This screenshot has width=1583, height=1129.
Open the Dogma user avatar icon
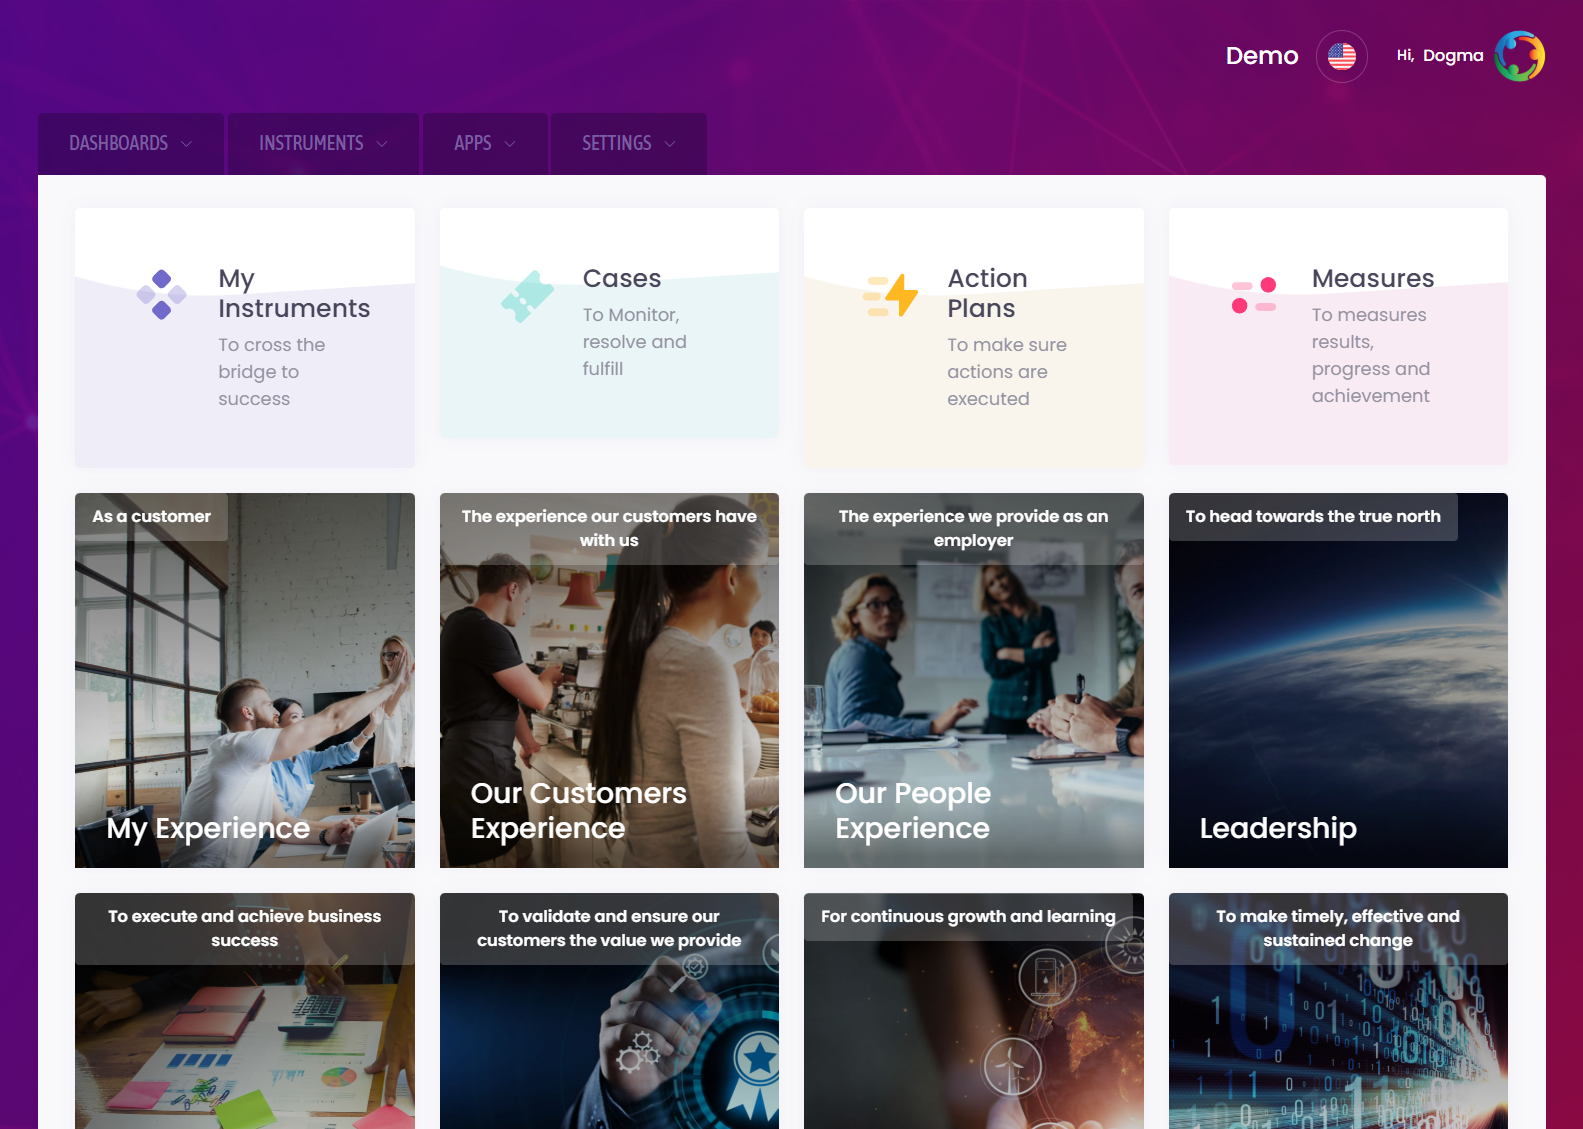[1519, 56]
